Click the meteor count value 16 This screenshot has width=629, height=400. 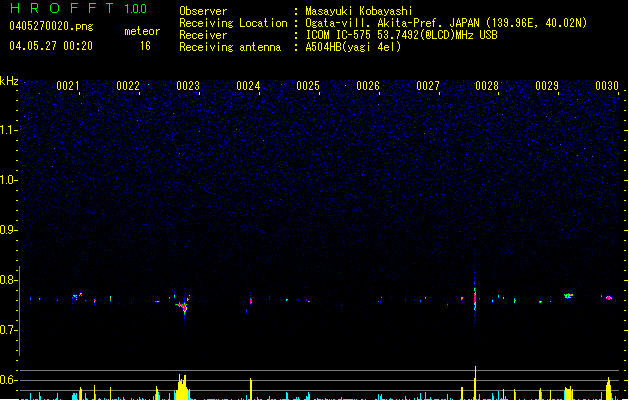(145, 46)
